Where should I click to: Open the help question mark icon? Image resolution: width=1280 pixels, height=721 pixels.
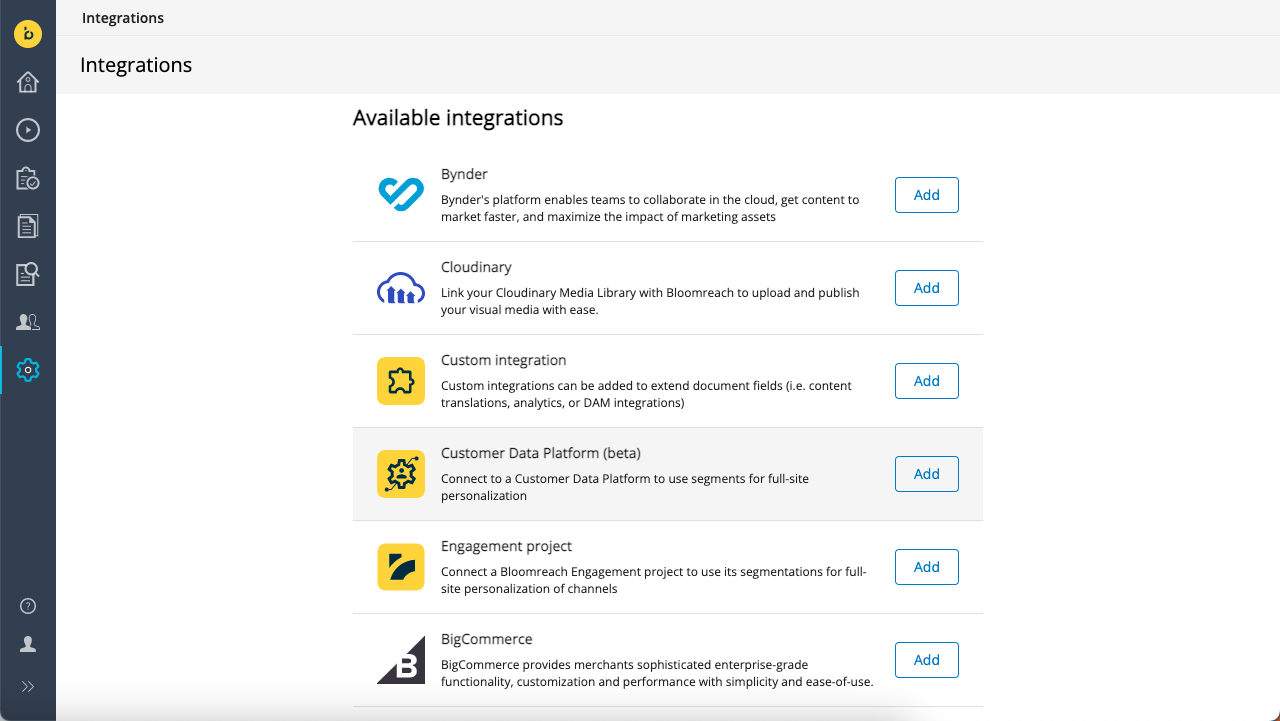(x=28, y=606)
